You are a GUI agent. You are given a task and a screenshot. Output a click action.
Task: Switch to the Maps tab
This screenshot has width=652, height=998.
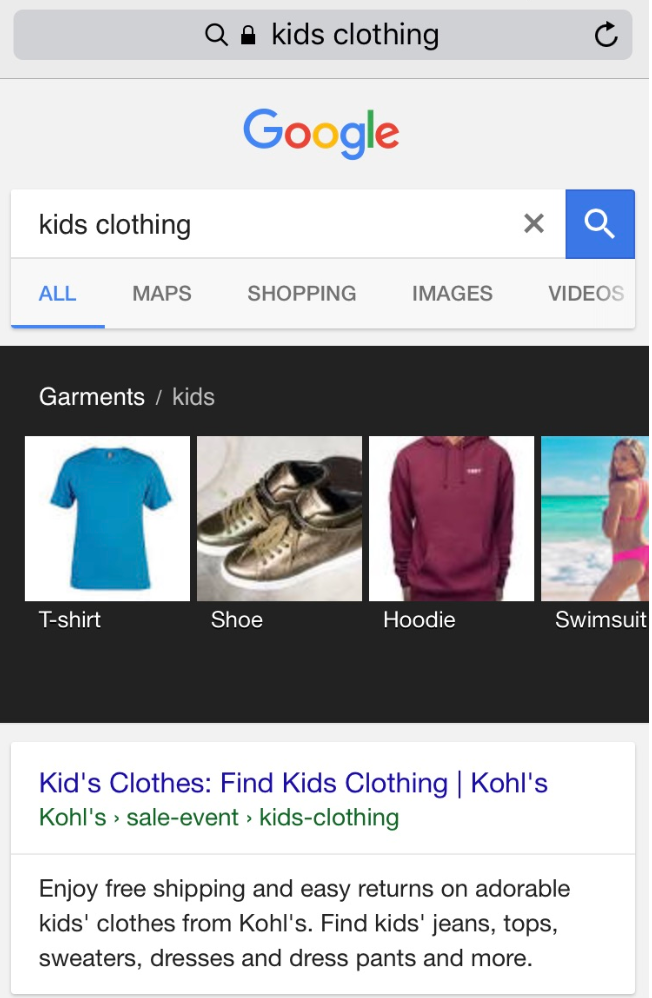pos(162,293)
